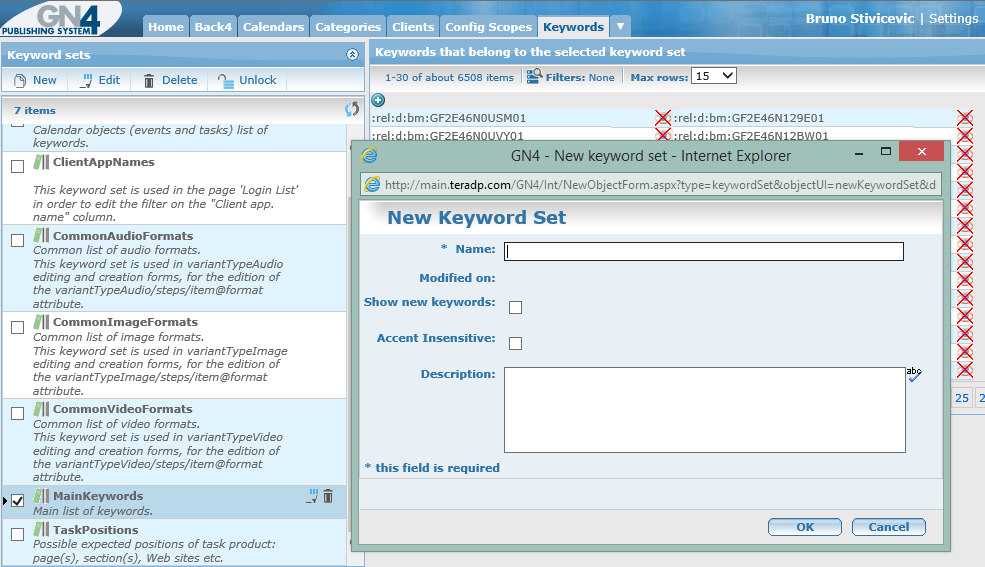Select the CommonAudioFormats keyword set title
The image size is (985, 567).
click(123, 235)
